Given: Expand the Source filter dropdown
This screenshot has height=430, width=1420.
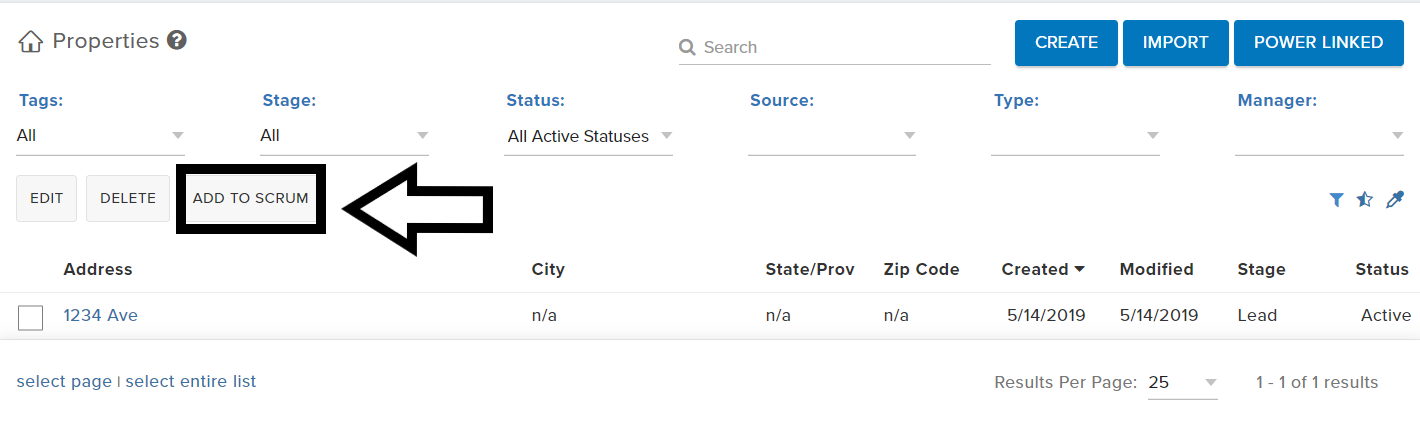Looking at the screenshot, I should click(832, 135).
